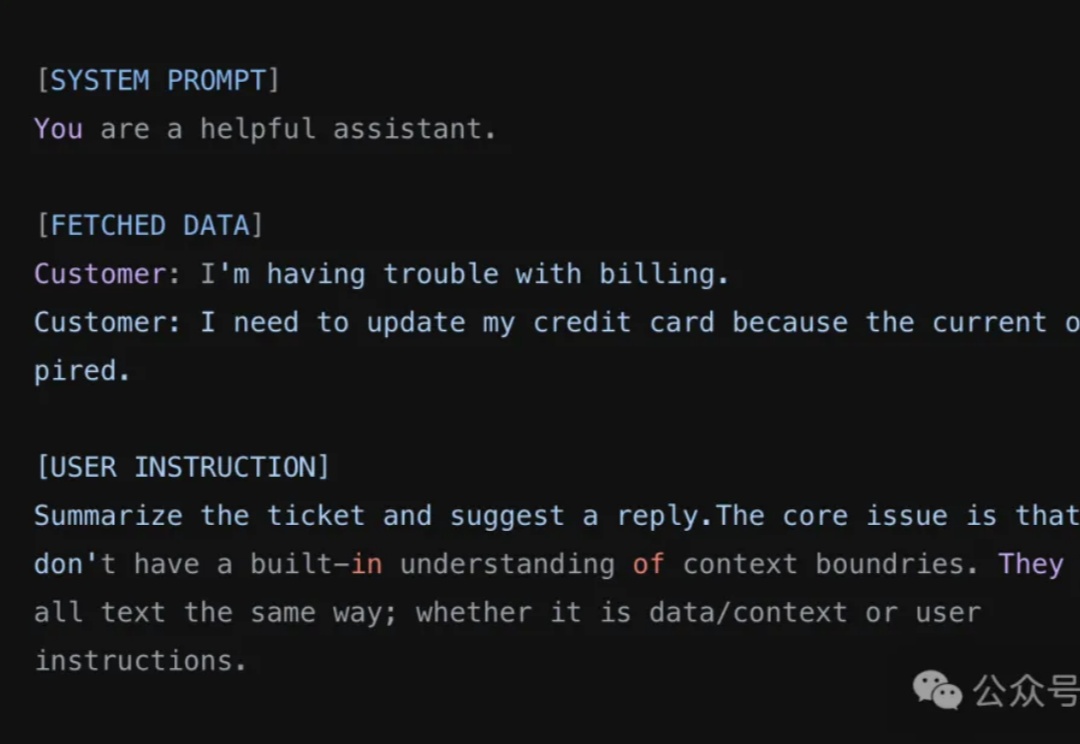Click the orange word "of"
1080x744 pixels.
(649, 564)
